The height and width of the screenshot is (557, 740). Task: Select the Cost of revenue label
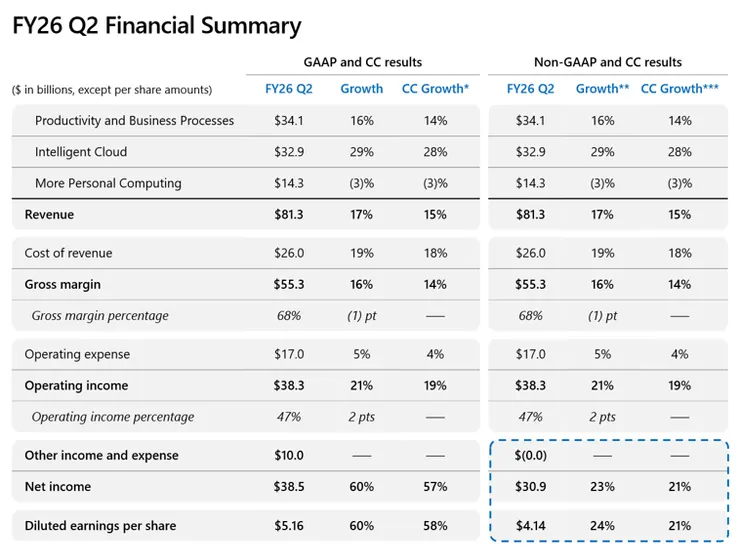click(68, 253)
